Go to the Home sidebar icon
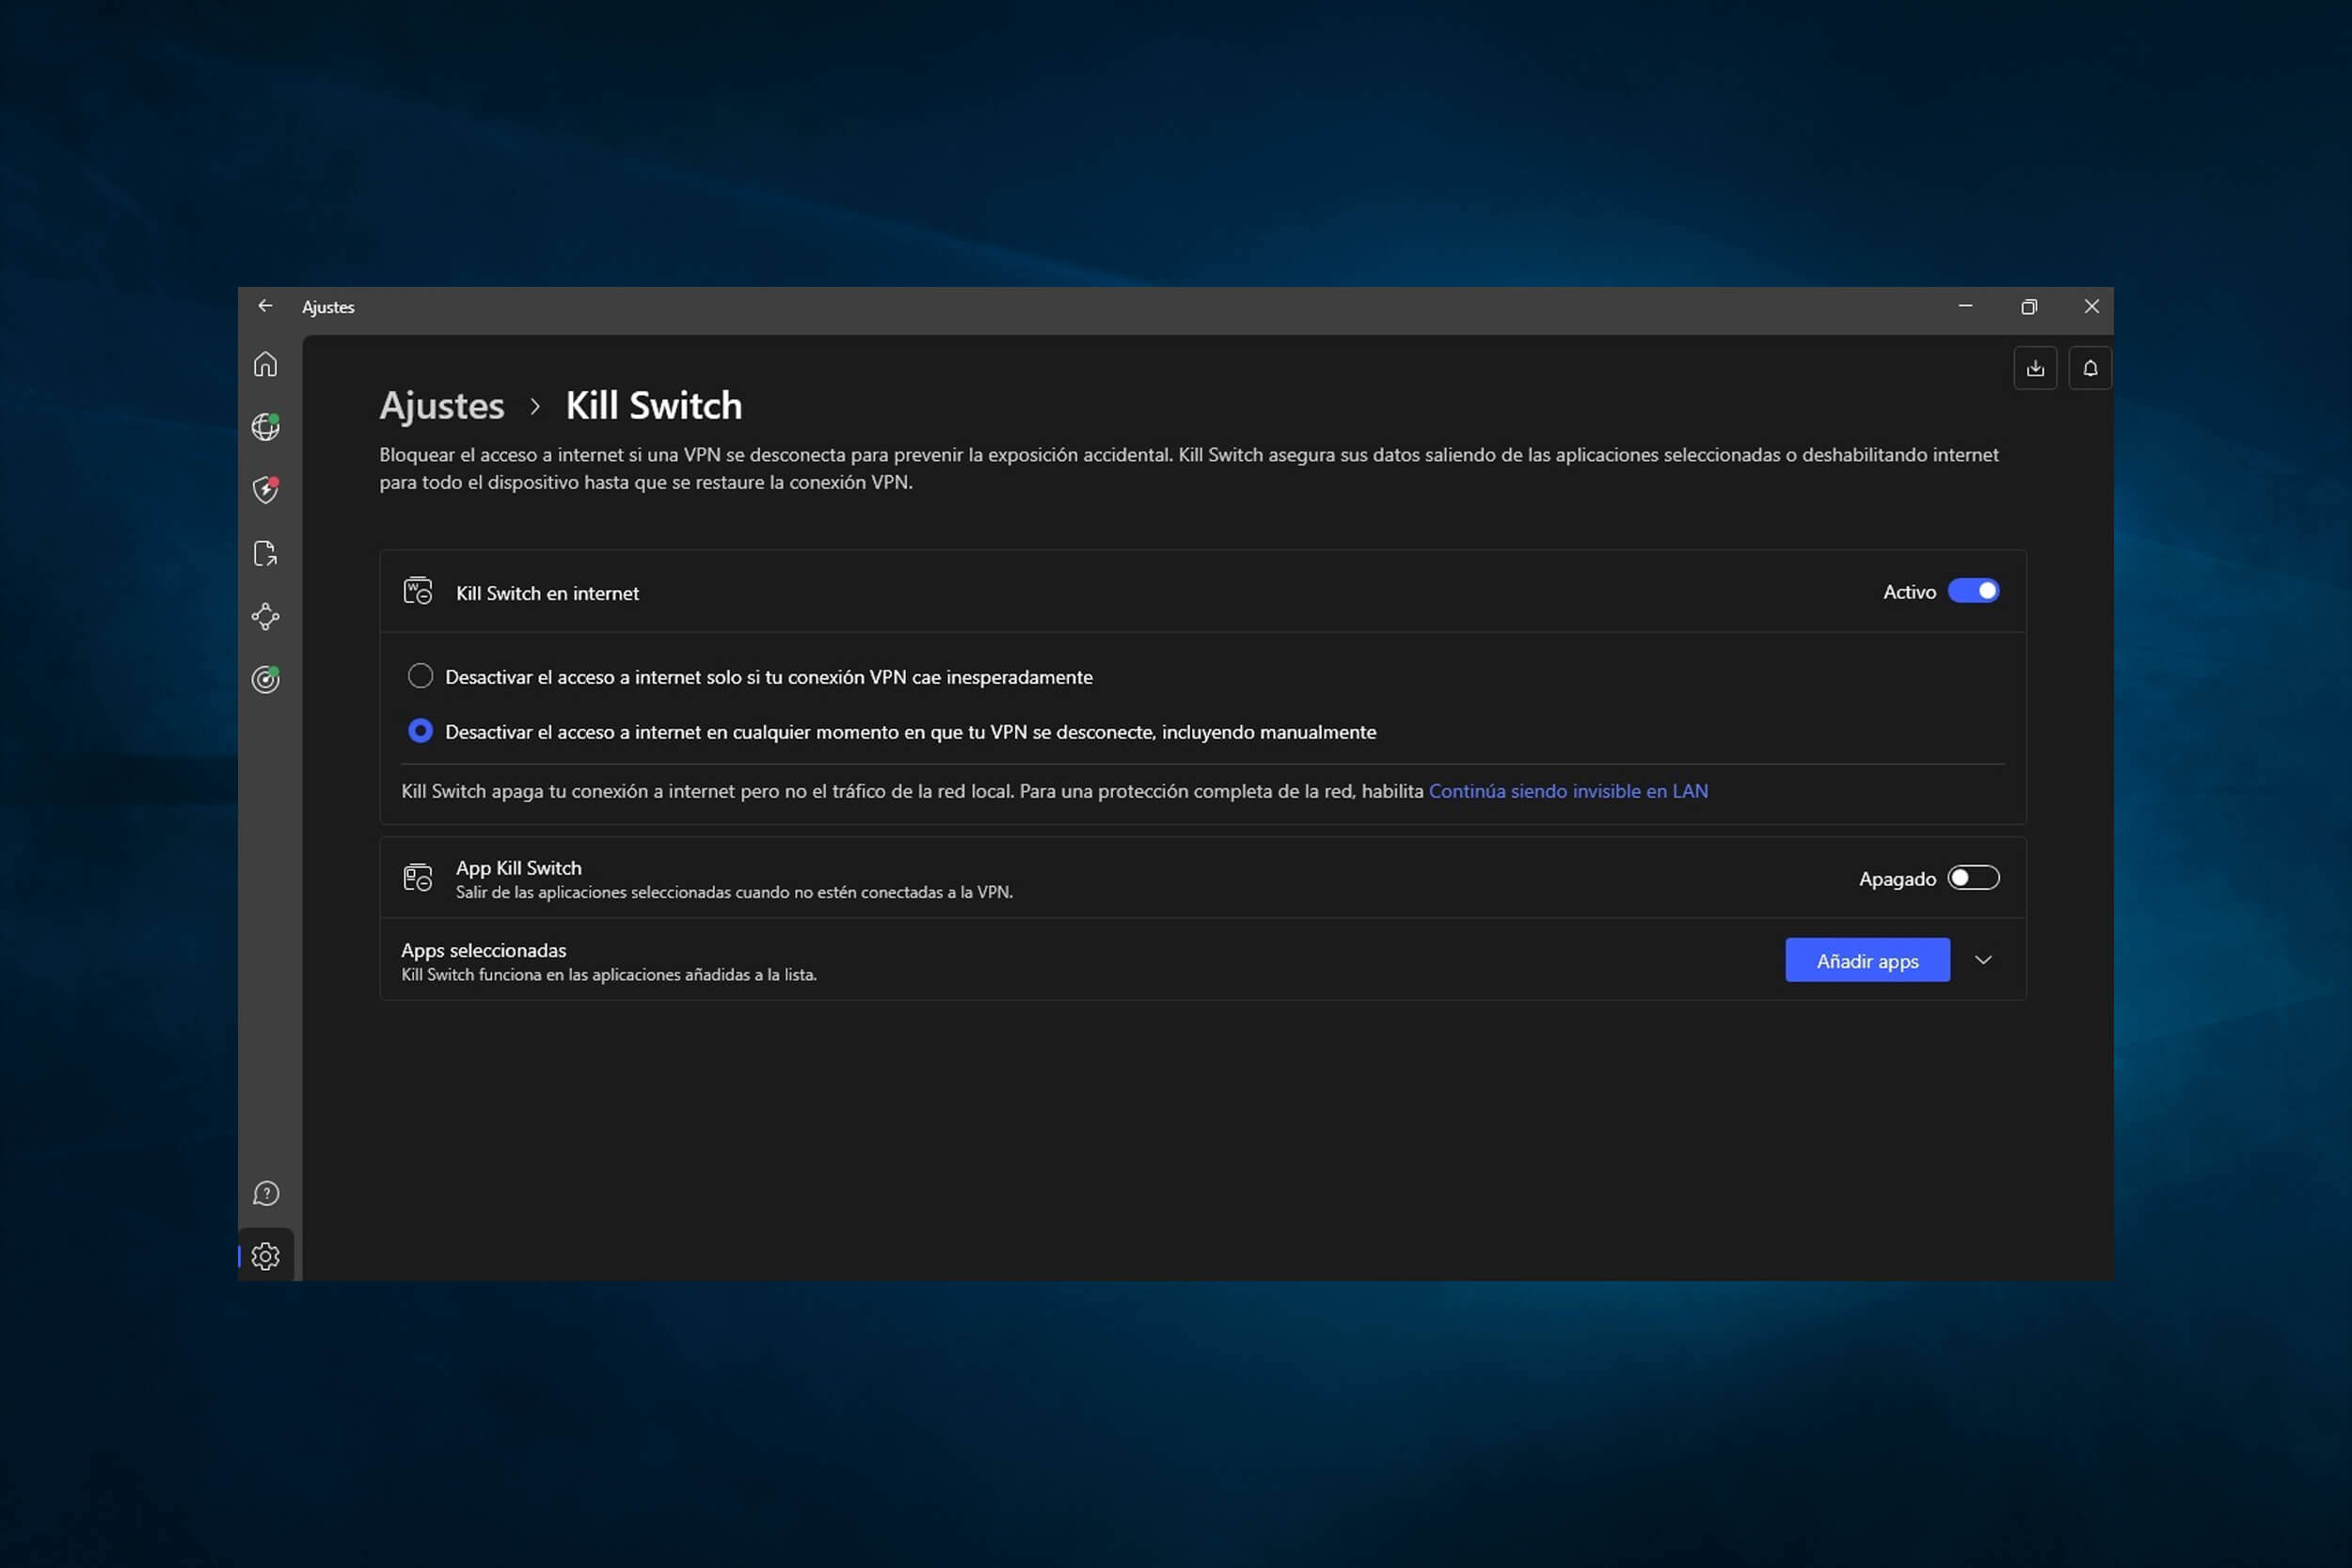Viewport: 2352px width, 1568px height. pos(265,364)
